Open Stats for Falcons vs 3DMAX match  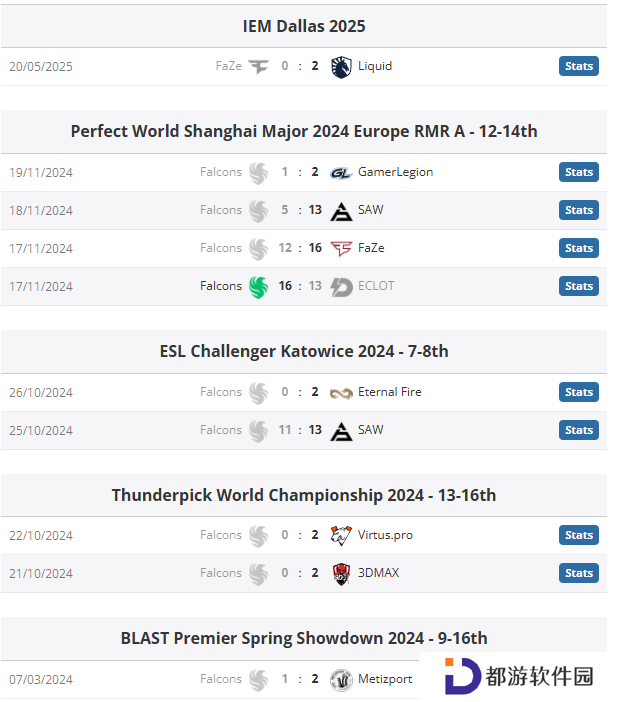pyautogui.click(x=578, y=574)
